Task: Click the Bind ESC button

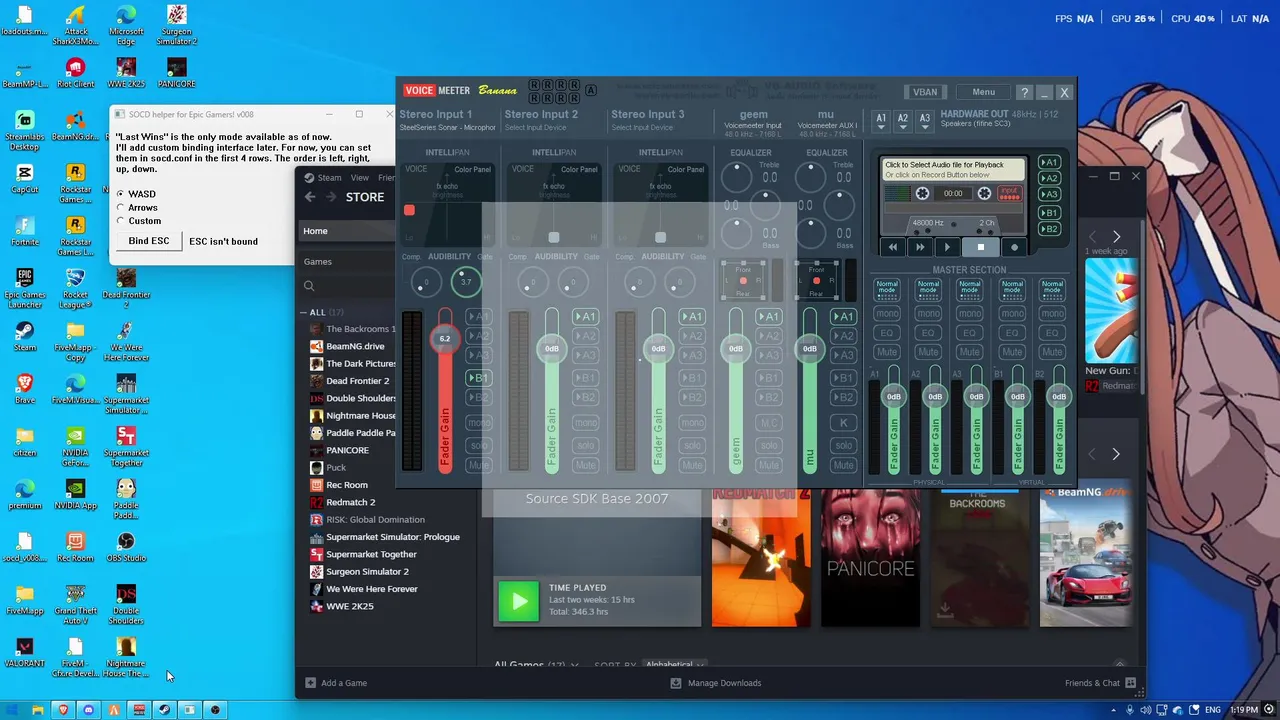Action: click(x=149, y=241)
